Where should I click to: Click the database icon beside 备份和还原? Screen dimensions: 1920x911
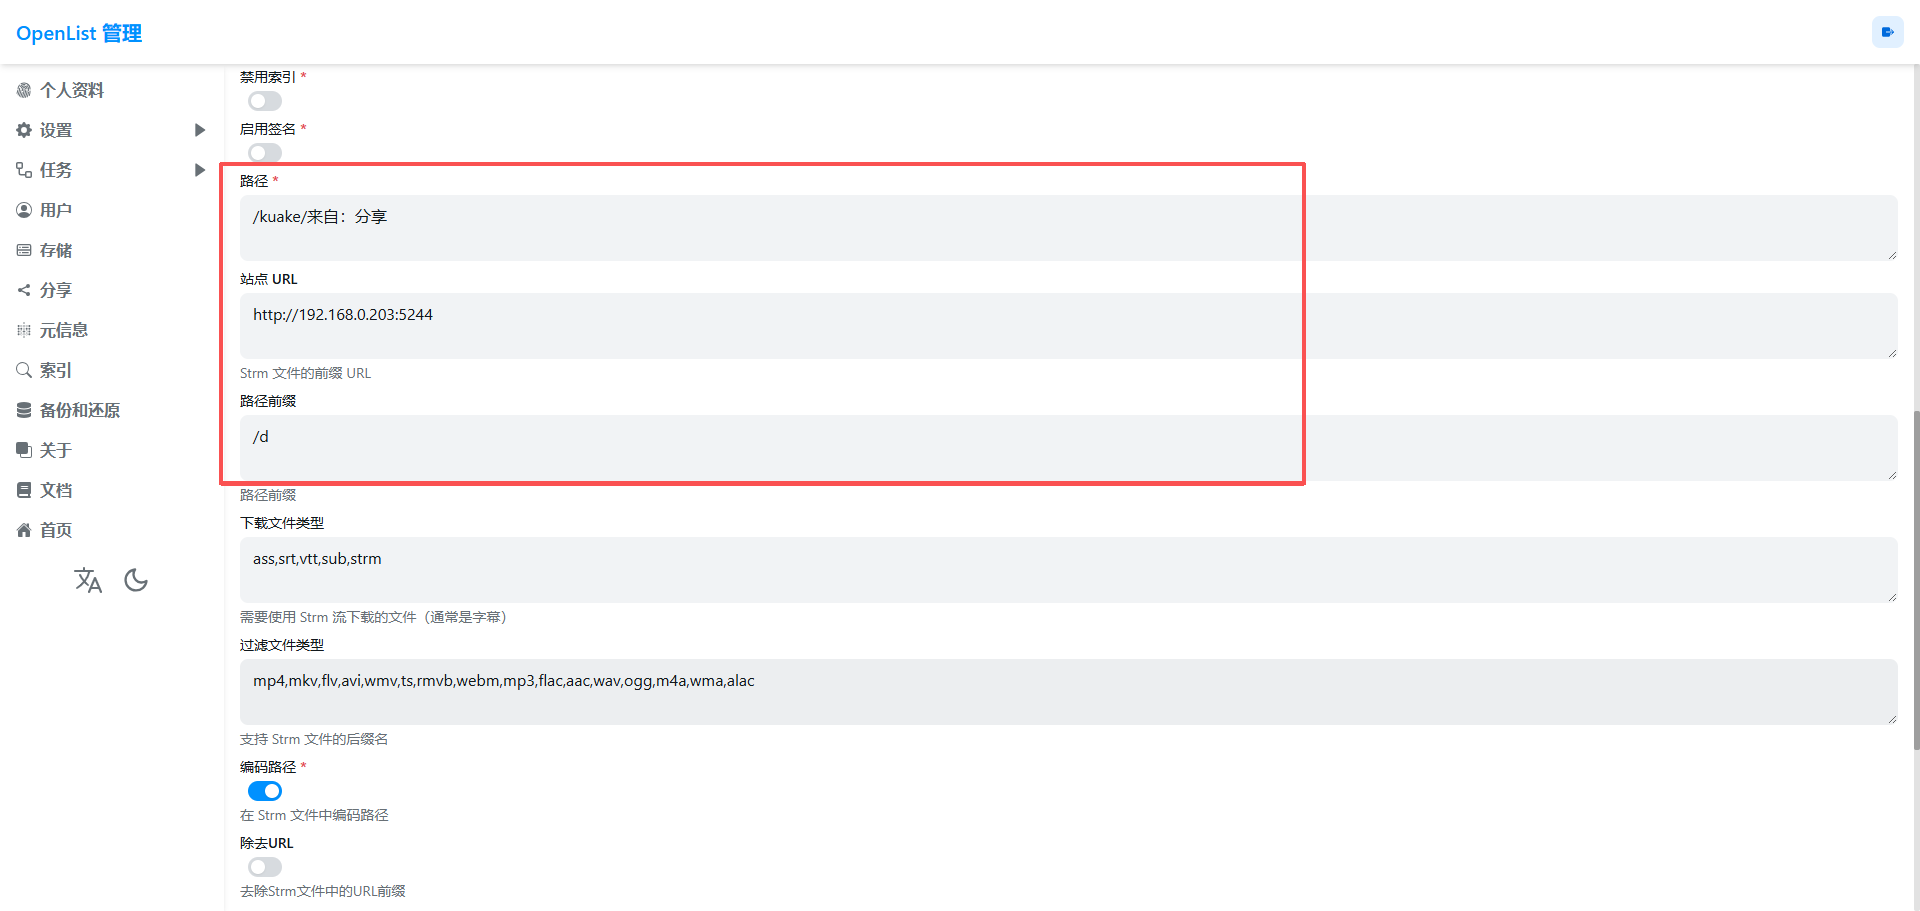pos(24,410)
